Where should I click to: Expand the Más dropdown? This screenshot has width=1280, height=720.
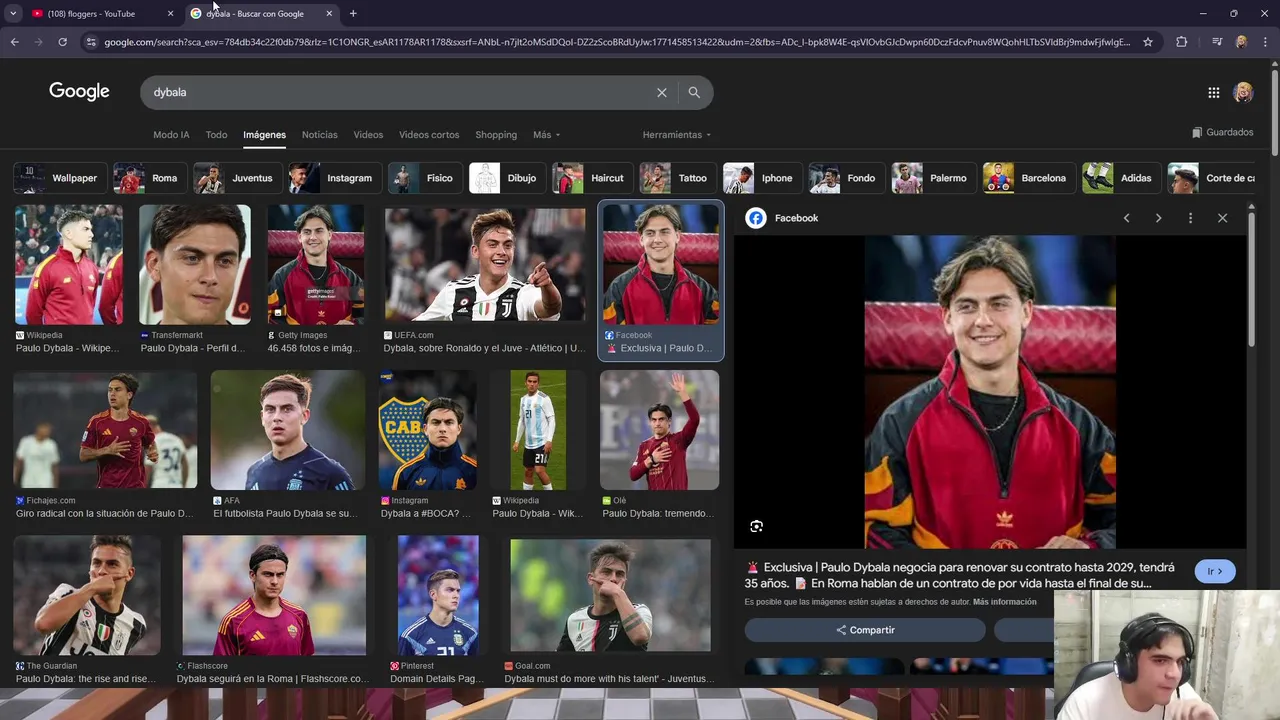(x=546, y=135)
